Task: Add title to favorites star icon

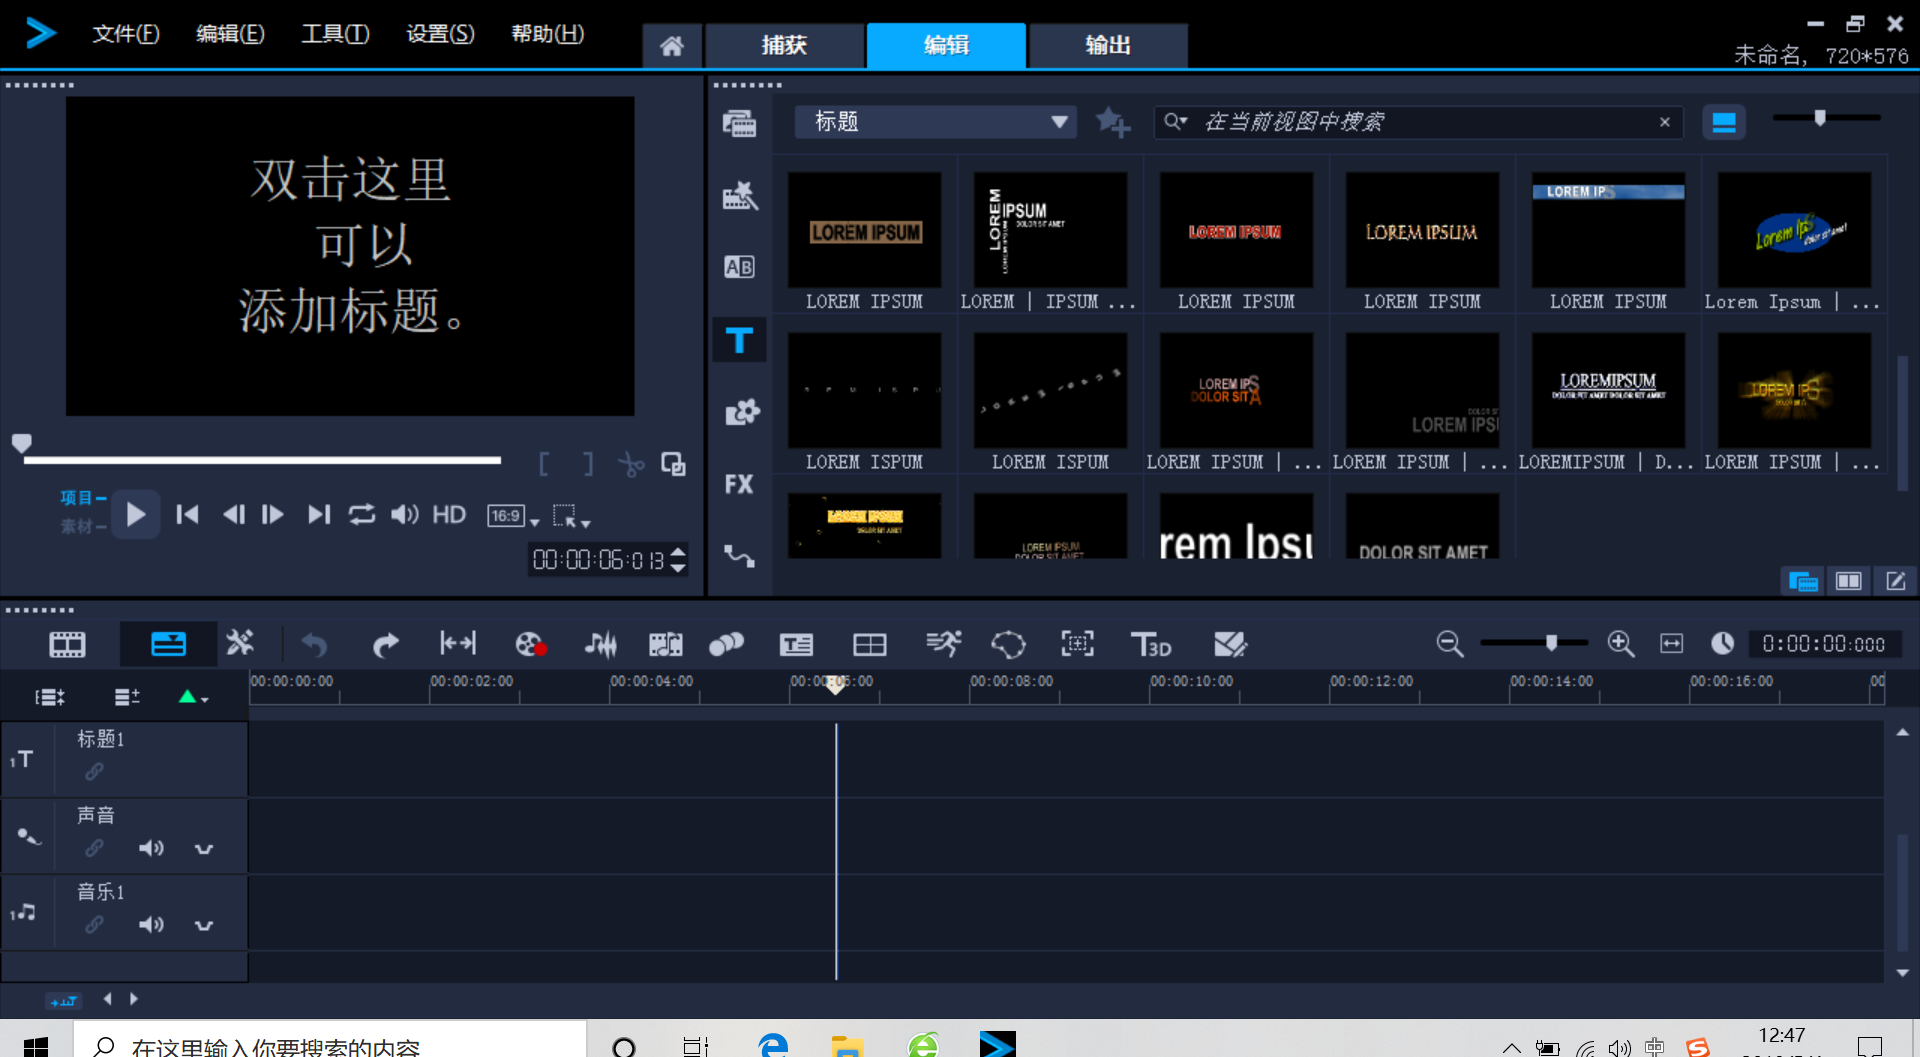Action: pyautogui.click(x=1113, y=122)
